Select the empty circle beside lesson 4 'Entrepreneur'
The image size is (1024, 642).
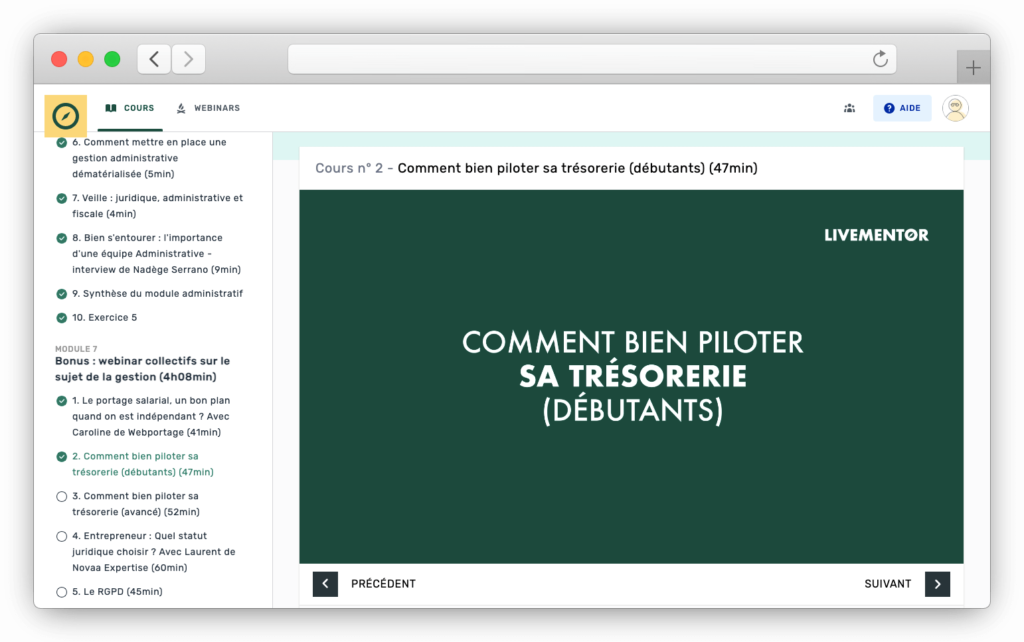tap(62, 536)
